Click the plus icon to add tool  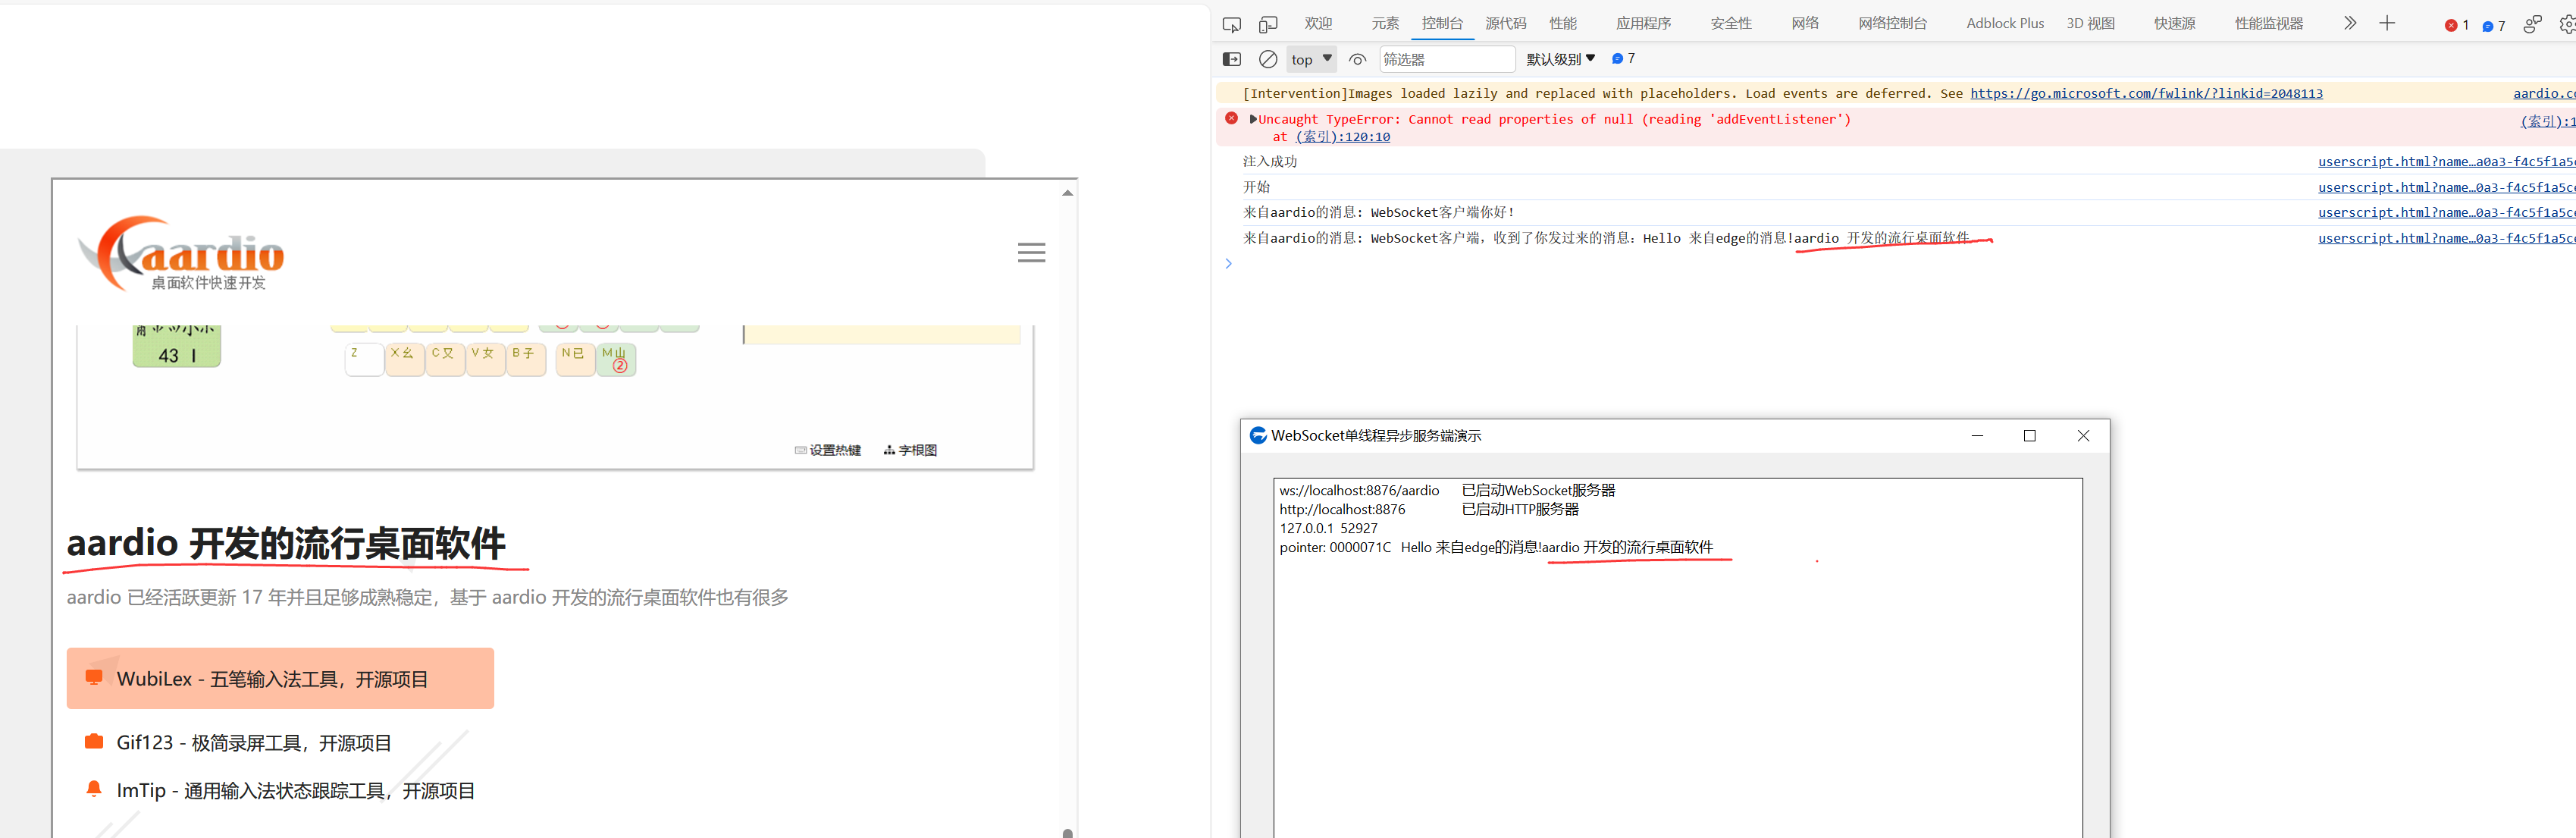2387,23
